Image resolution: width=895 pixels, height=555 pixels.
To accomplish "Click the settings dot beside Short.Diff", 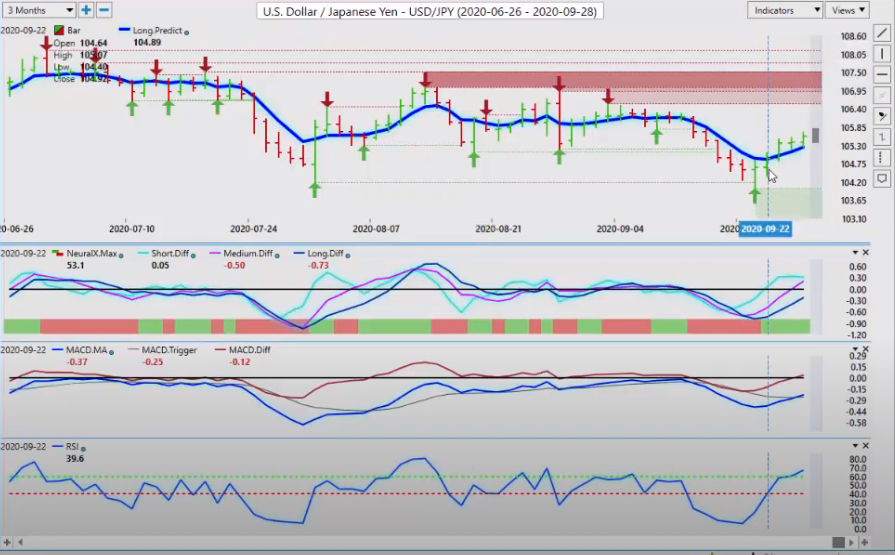I will point(193,256).
